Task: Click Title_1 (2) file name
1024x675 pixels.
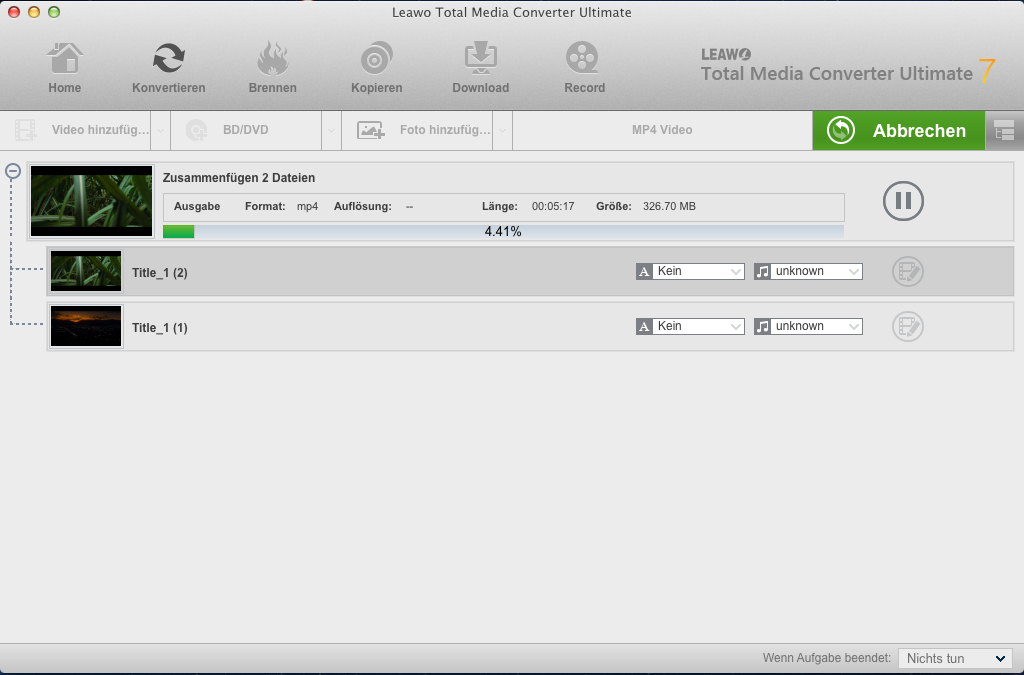Action: (x=159, y=273)
